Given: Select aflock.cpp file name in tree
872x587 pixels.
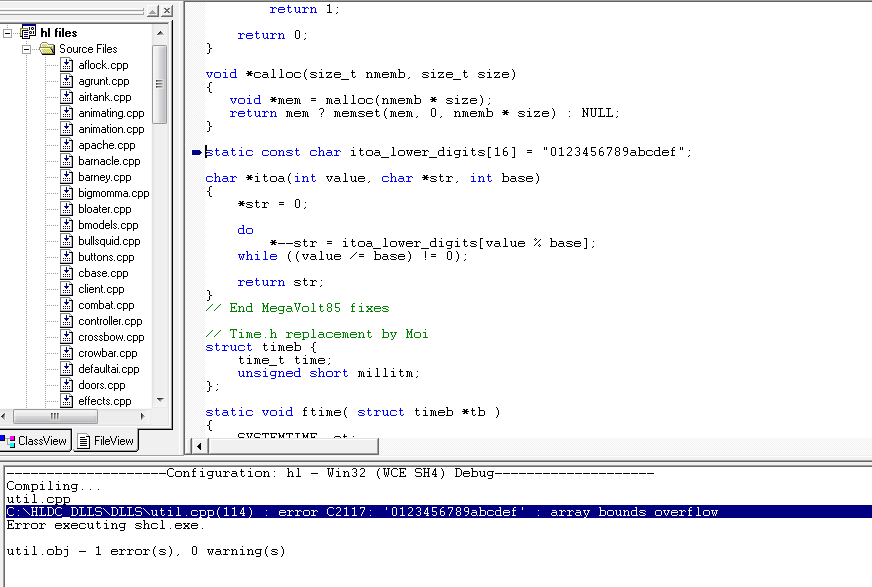Looking at the screenshot, I should [103, 66].
